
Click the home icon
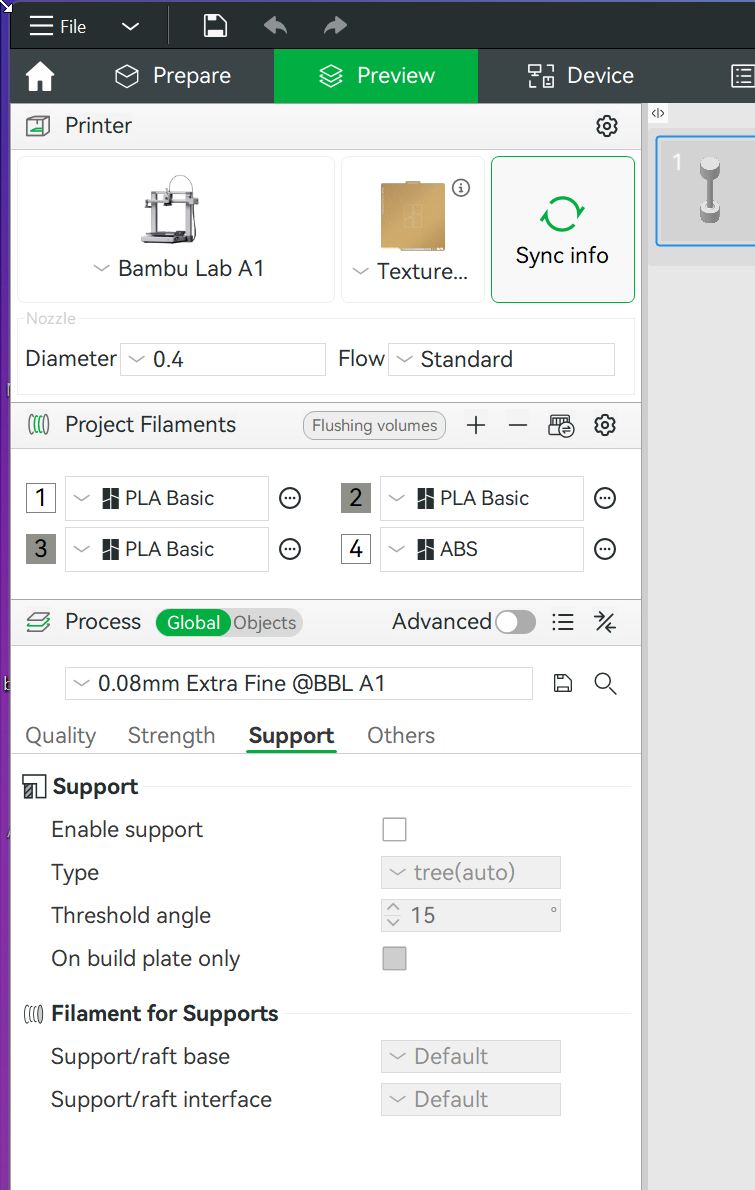(40, 76)
